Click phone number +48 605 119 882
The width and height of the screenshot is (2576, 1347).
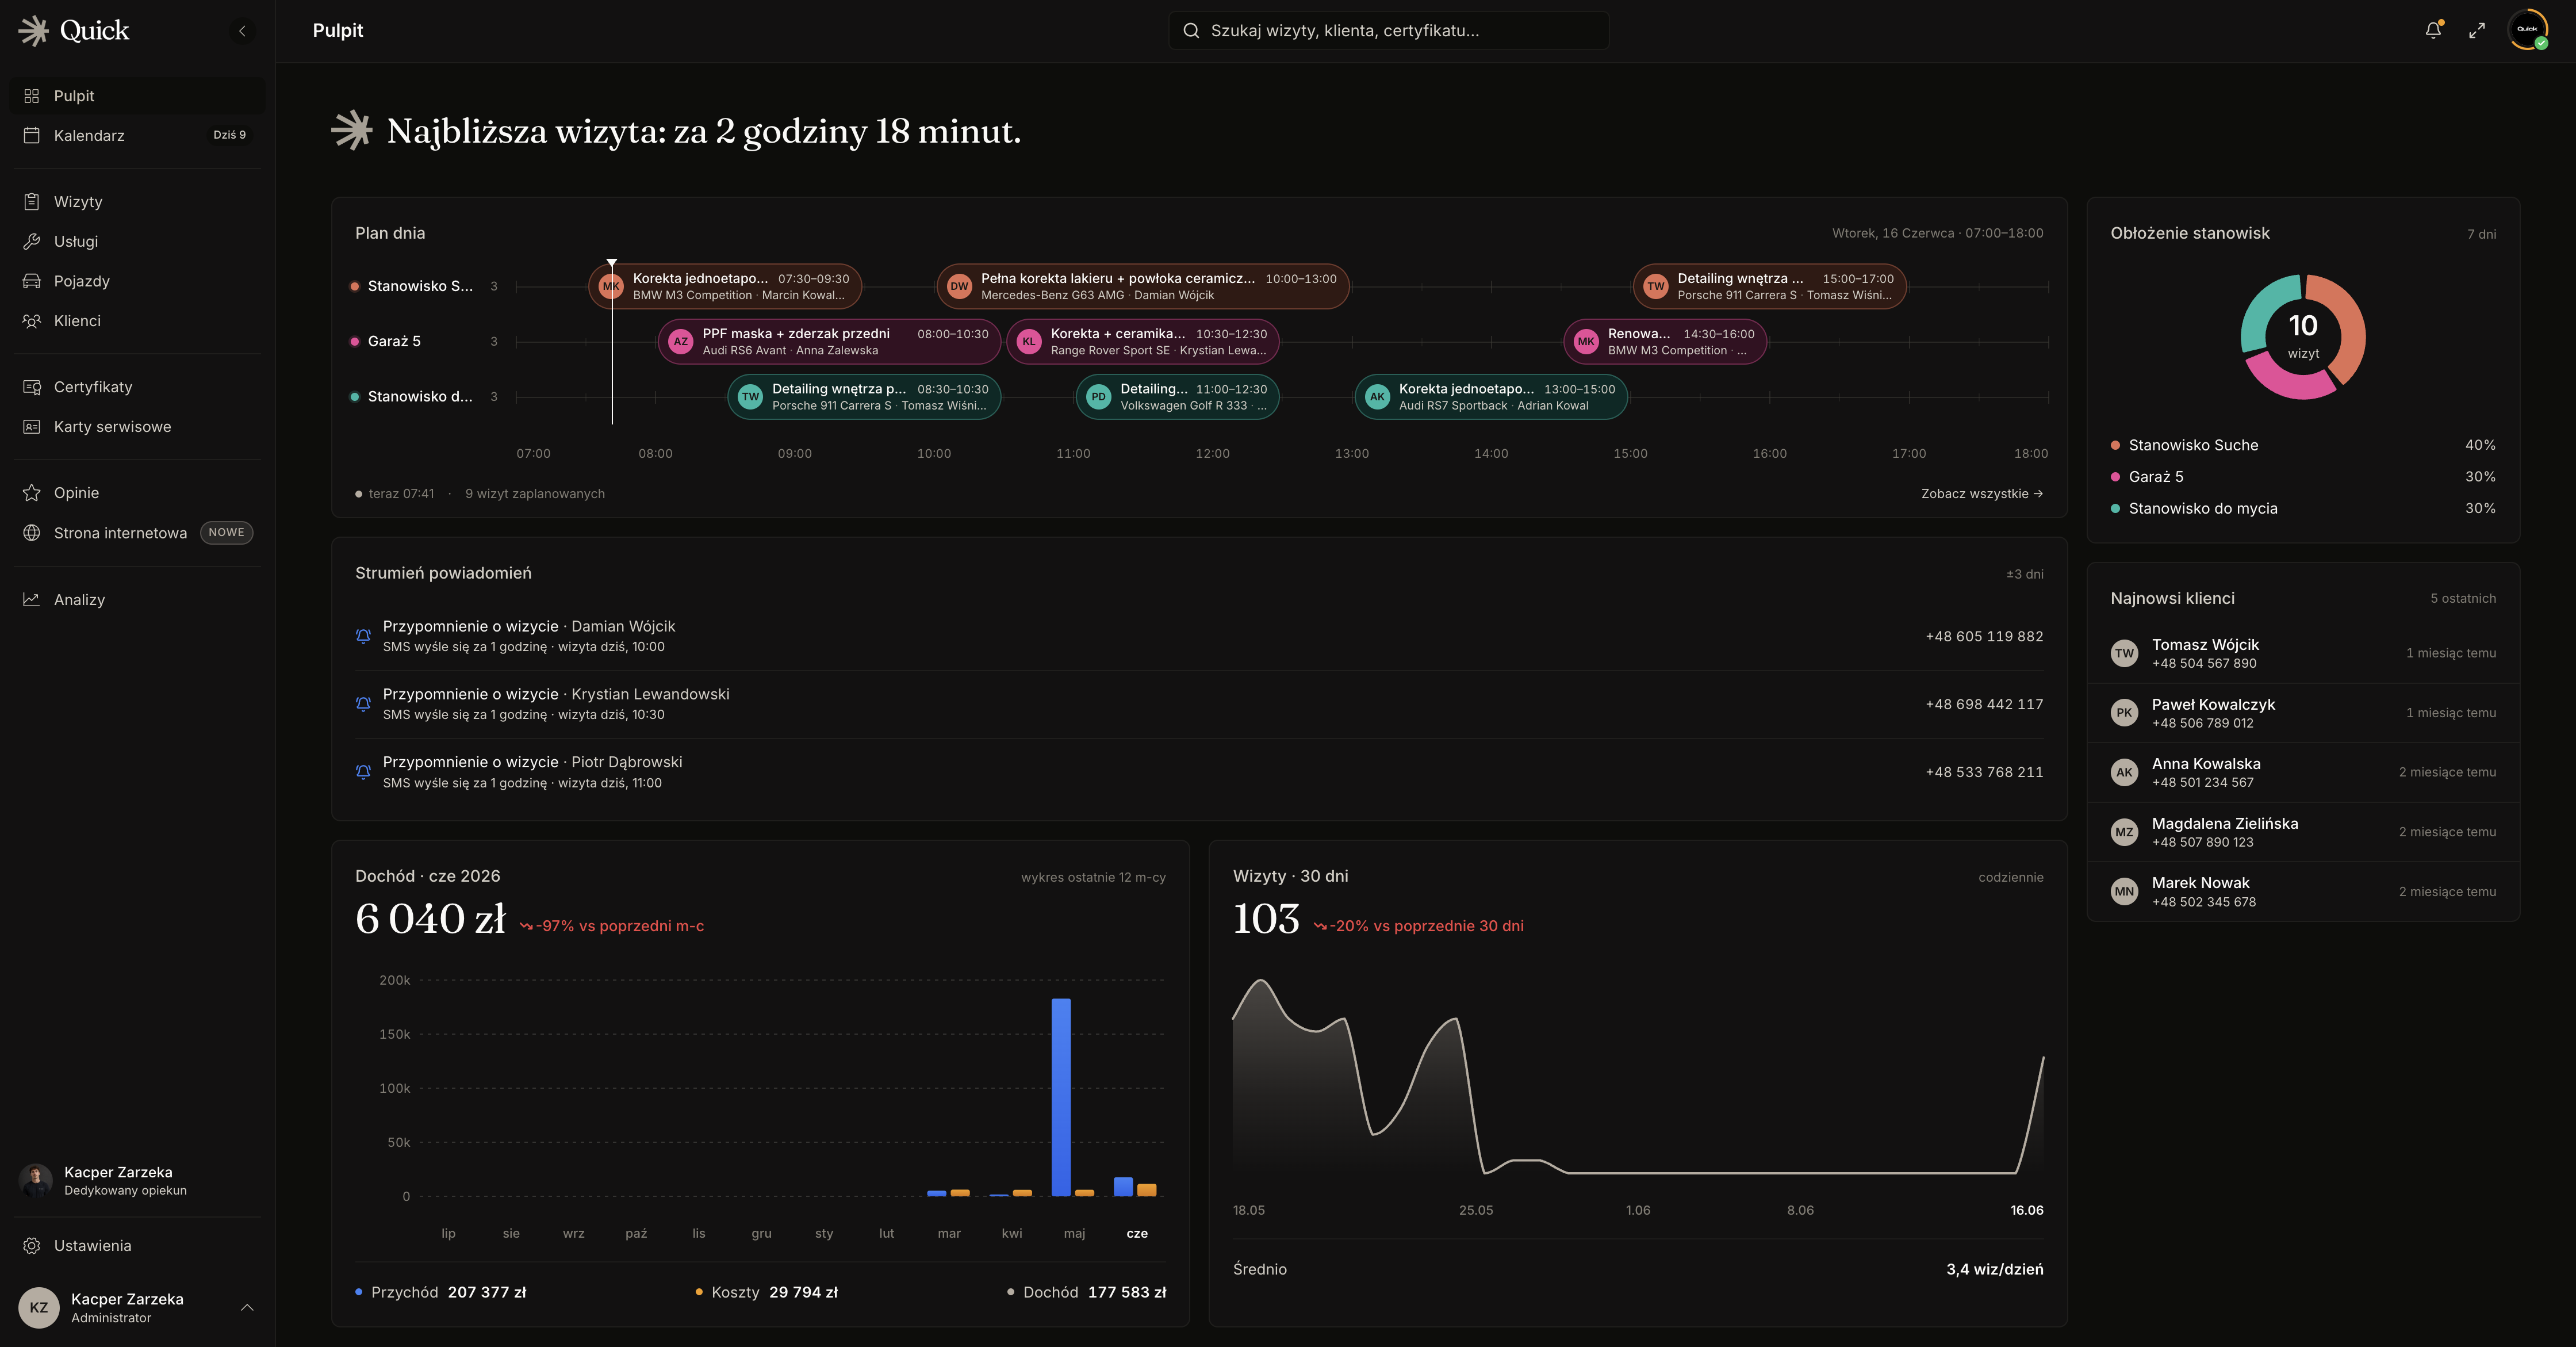1984,636
